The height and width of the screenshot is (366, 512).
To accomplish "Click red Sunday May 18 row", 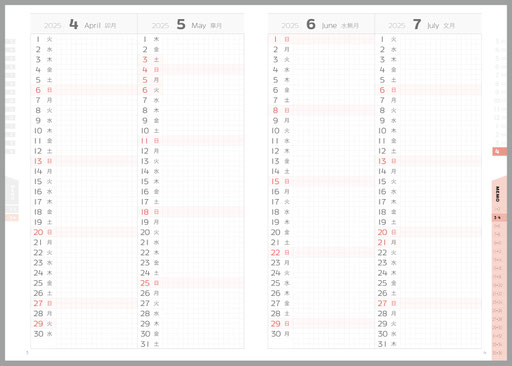I will point(191,212).
